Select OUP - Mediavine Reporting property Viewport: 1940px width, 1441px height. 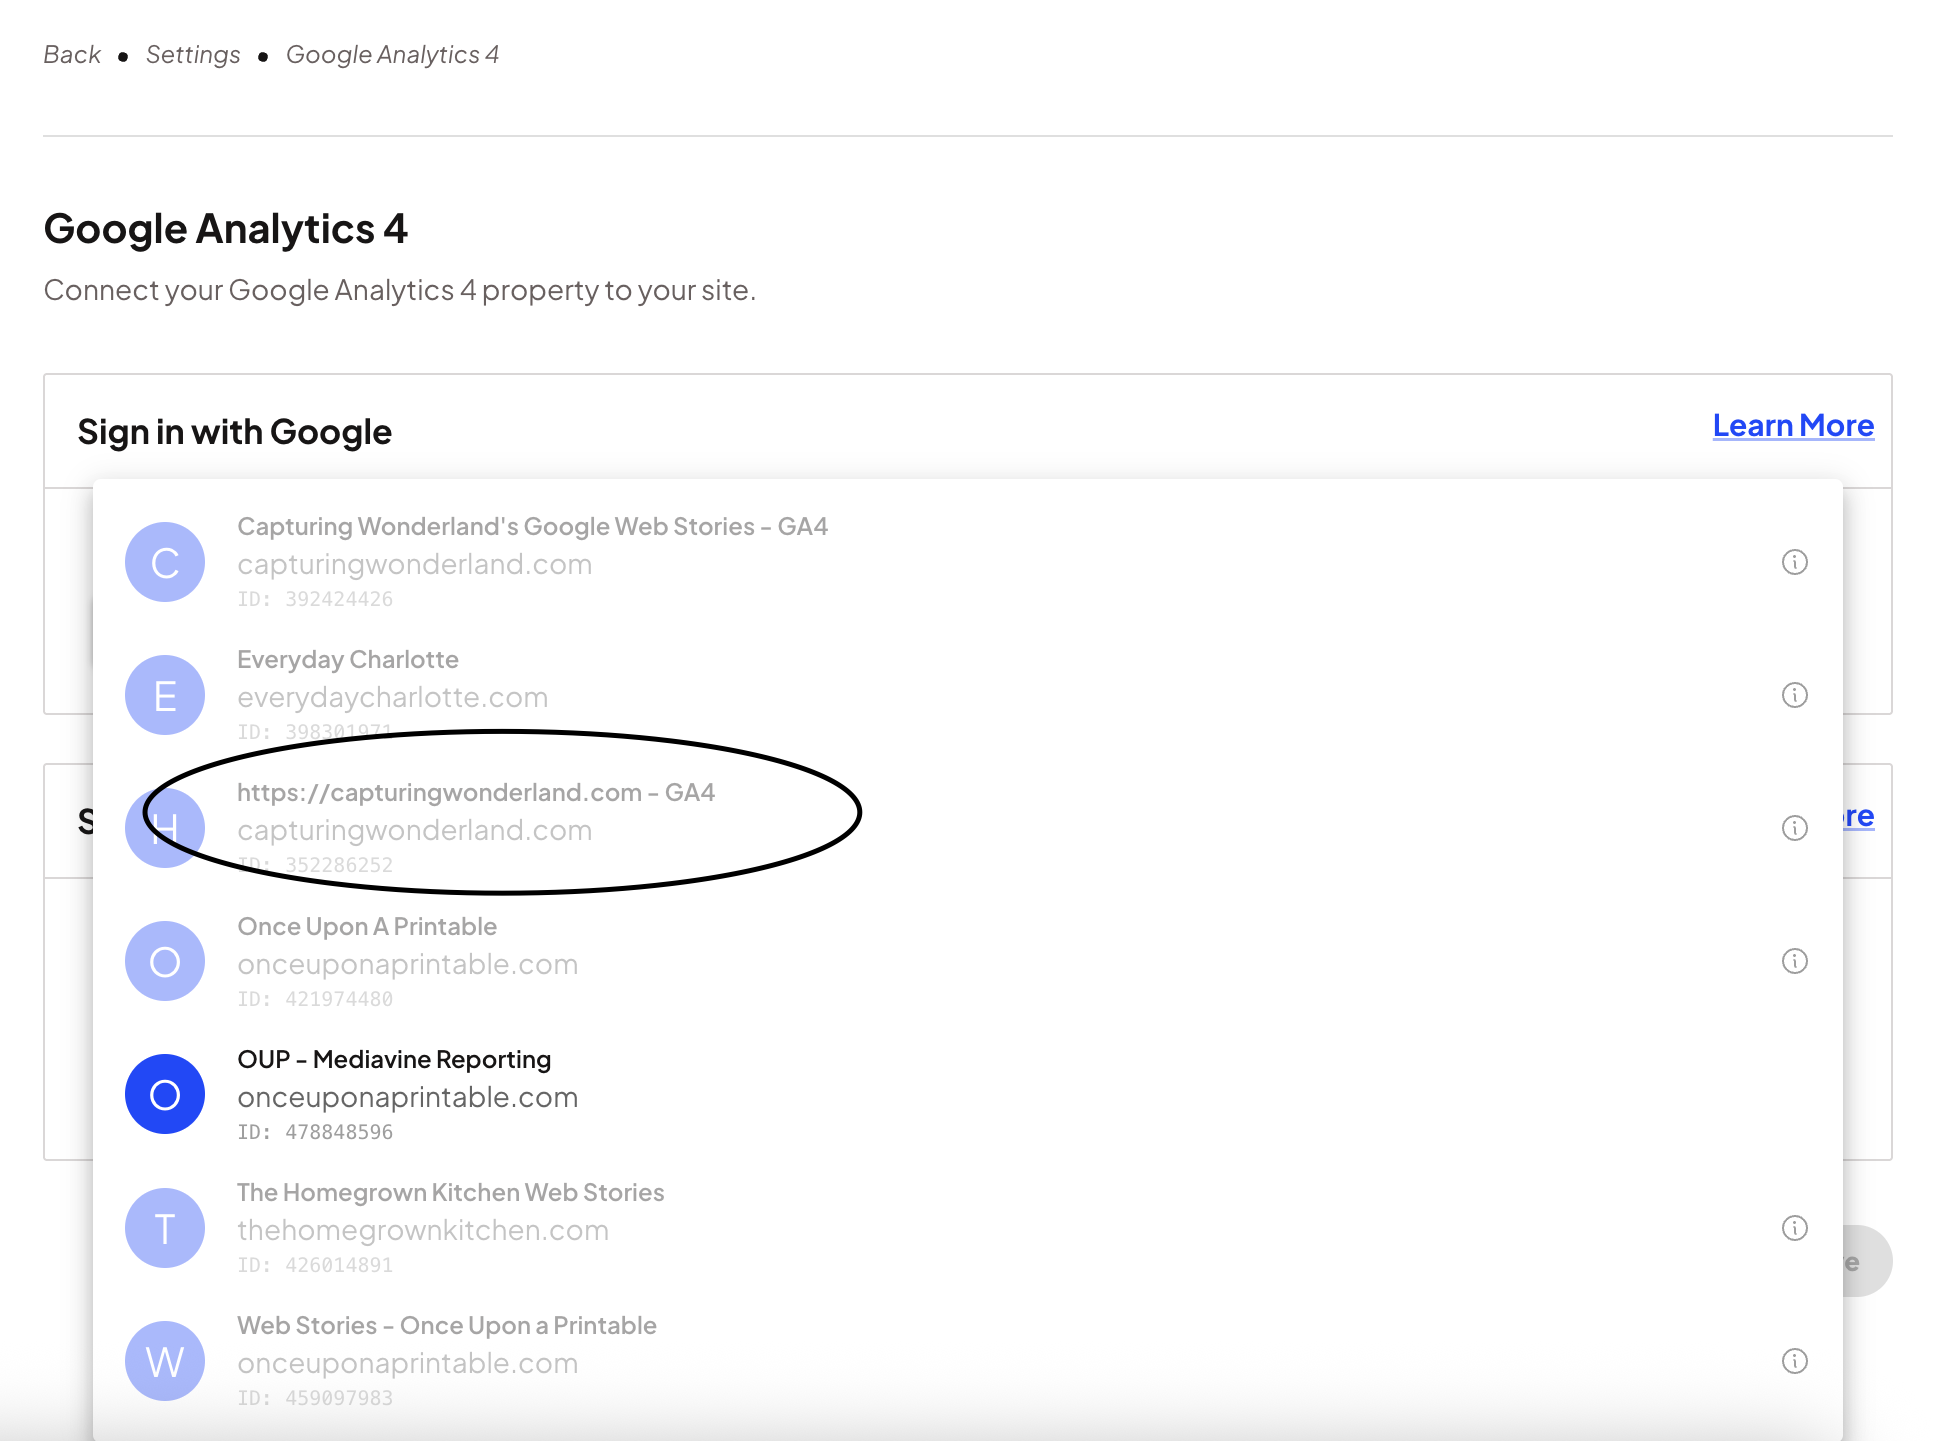pos(394,1060)
